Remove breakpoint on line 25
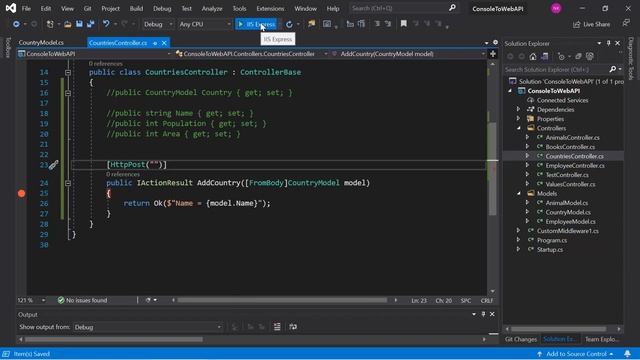The image size is (640, 360). [x=22, y=193]
